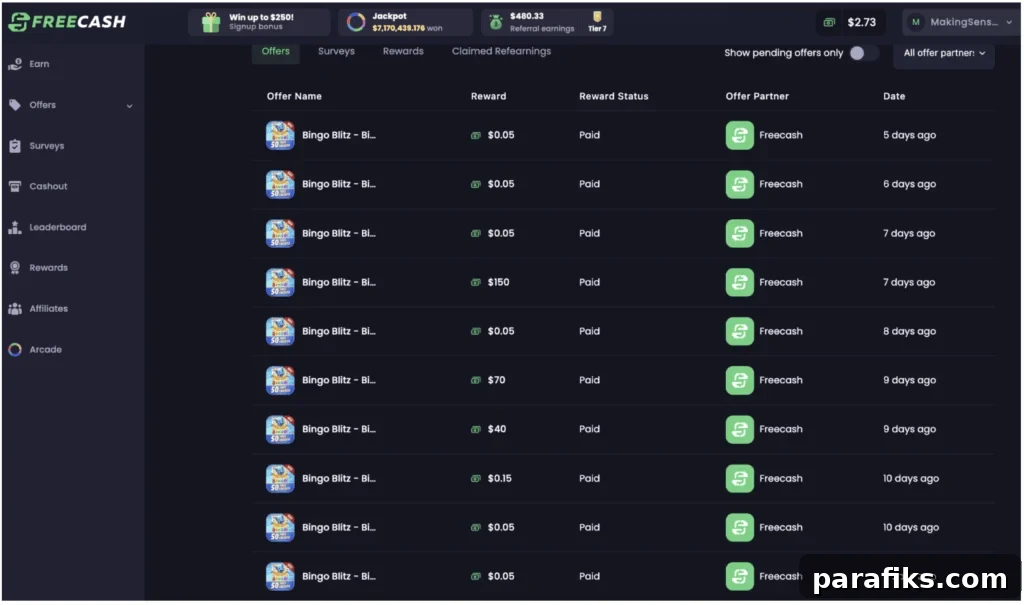The width and height of the screenshot is (1024, 605).
Task: Open the MakingSens account dropdown arrow
Action: (x=1009, y=22)
